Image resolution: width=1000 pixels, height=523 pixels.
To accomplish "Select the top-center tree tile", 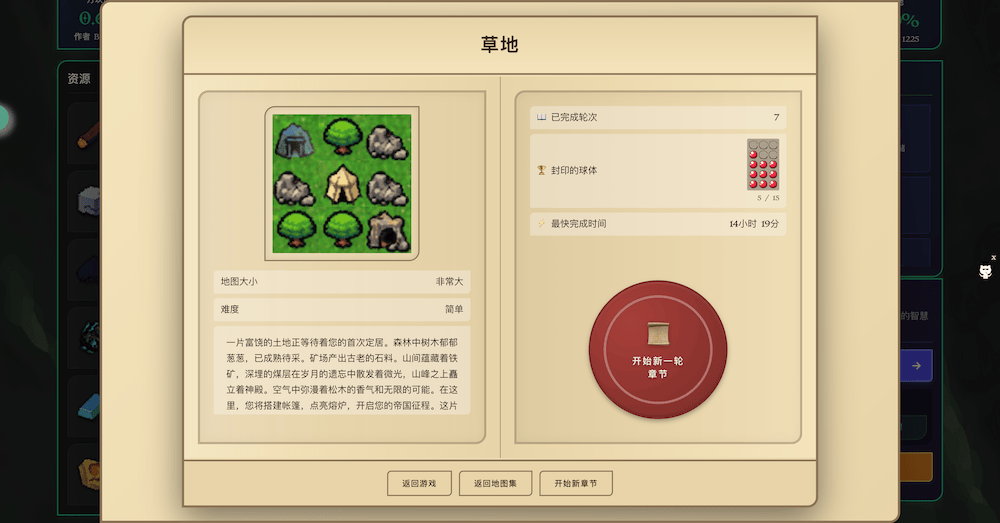I will (342, 137).
